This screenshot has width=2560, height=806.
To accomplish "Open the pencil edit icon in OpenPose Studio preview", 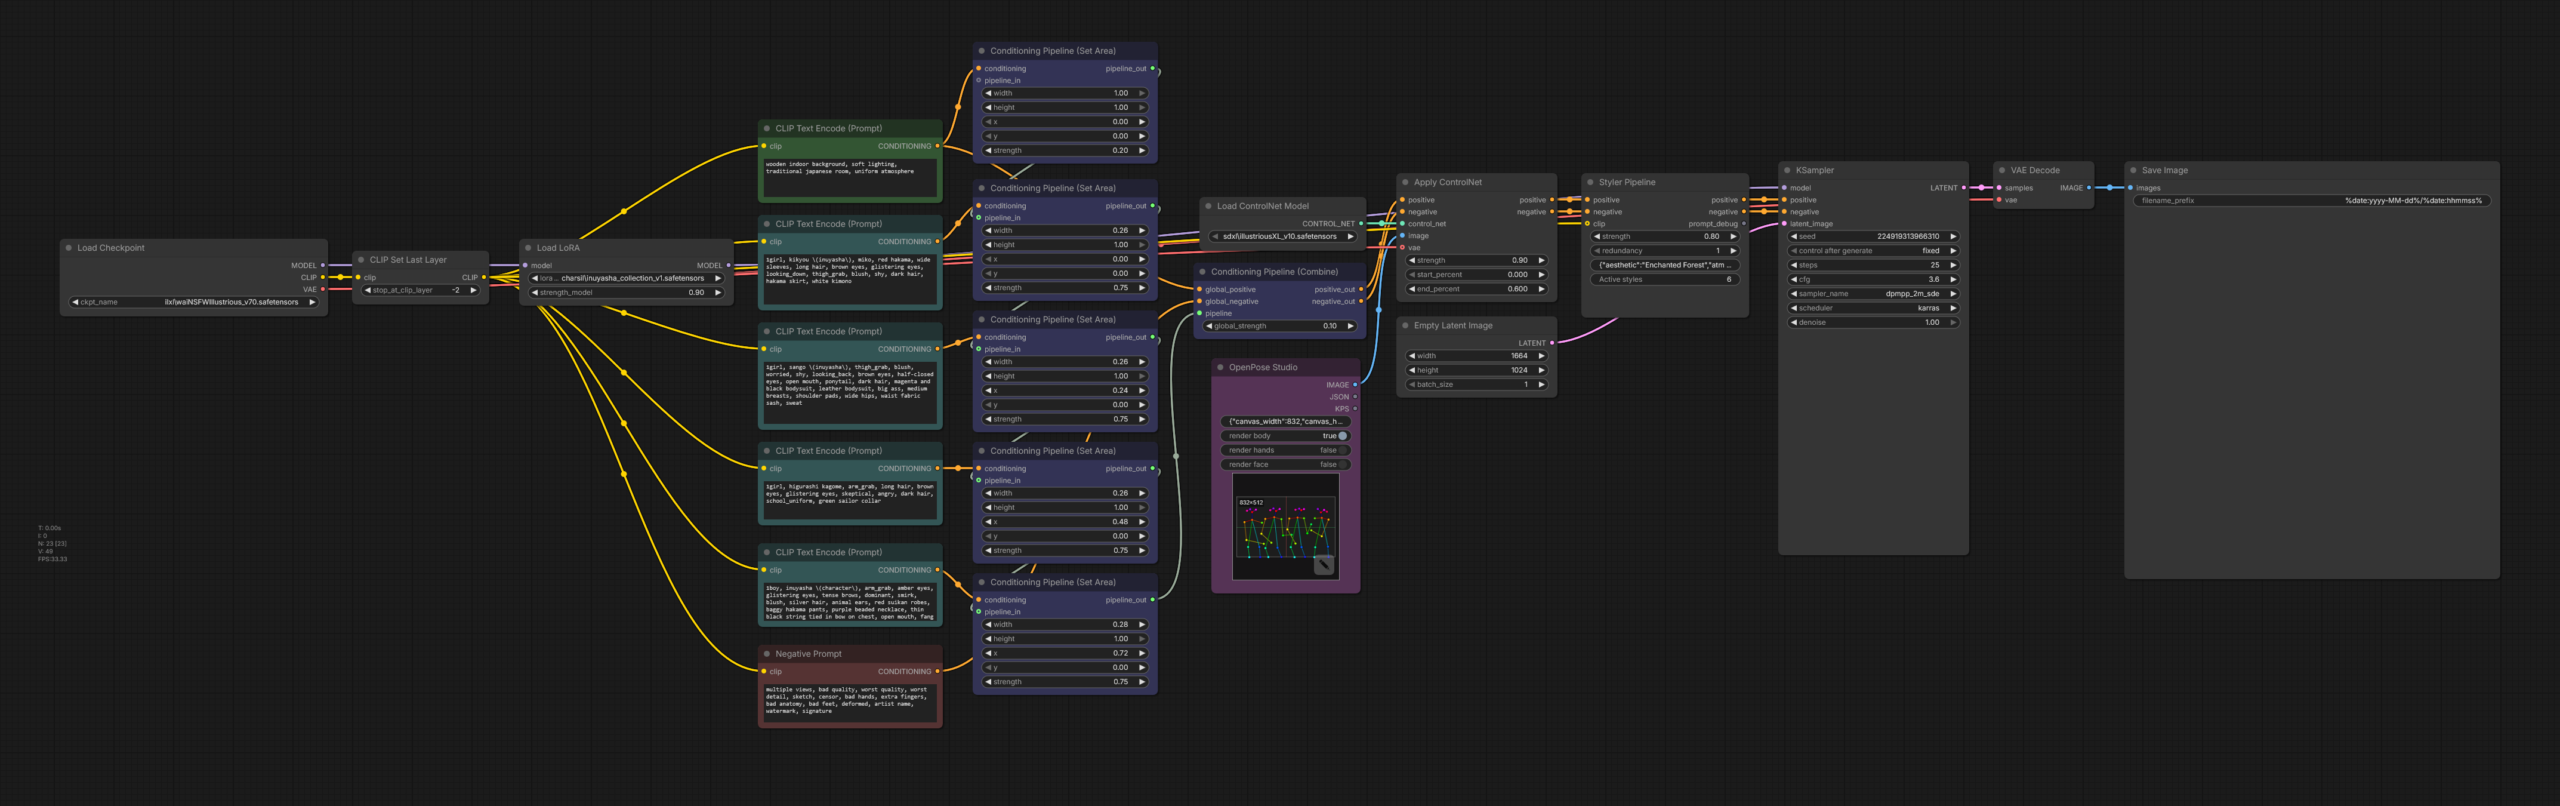I will point(1323,565).
